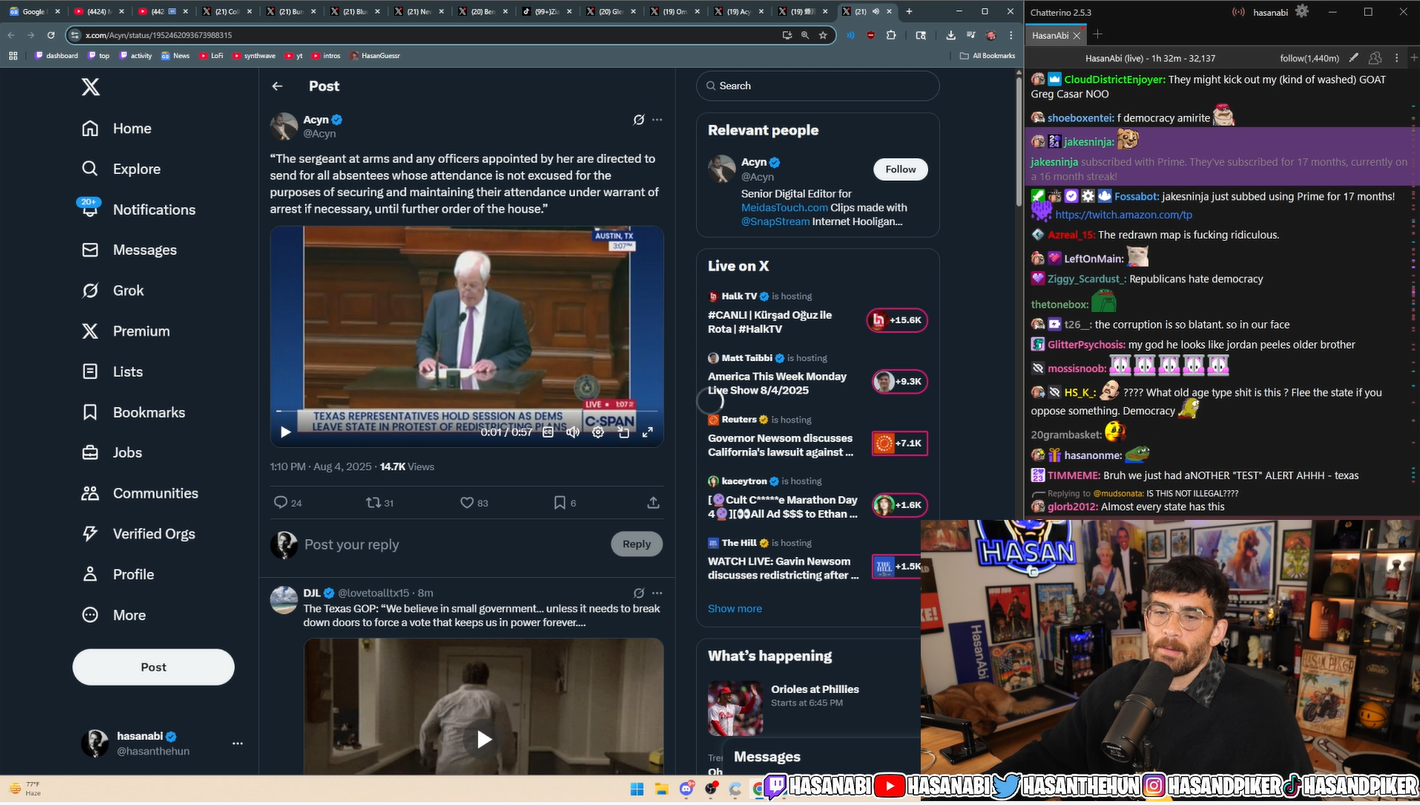Open Profile in sidebar
Image resolution: width=1420 pixels, height=805 pixels.
tap(118, 574)
